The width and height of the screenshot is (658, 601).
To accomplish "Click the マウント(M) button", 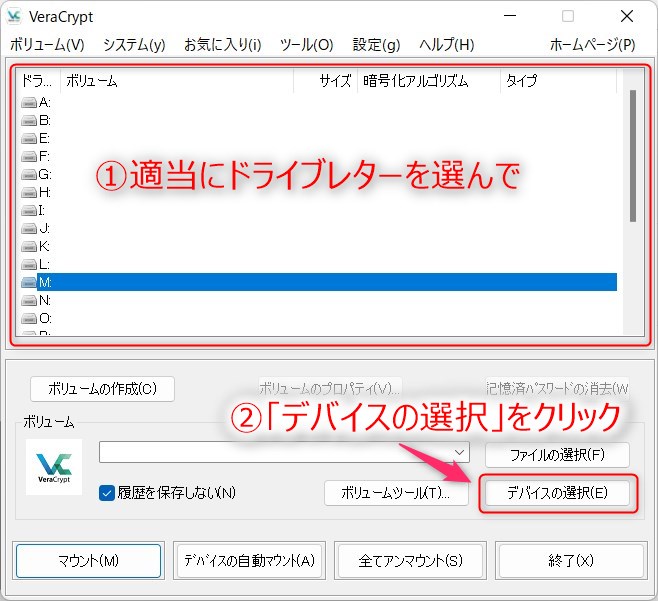I will [88, 561].
